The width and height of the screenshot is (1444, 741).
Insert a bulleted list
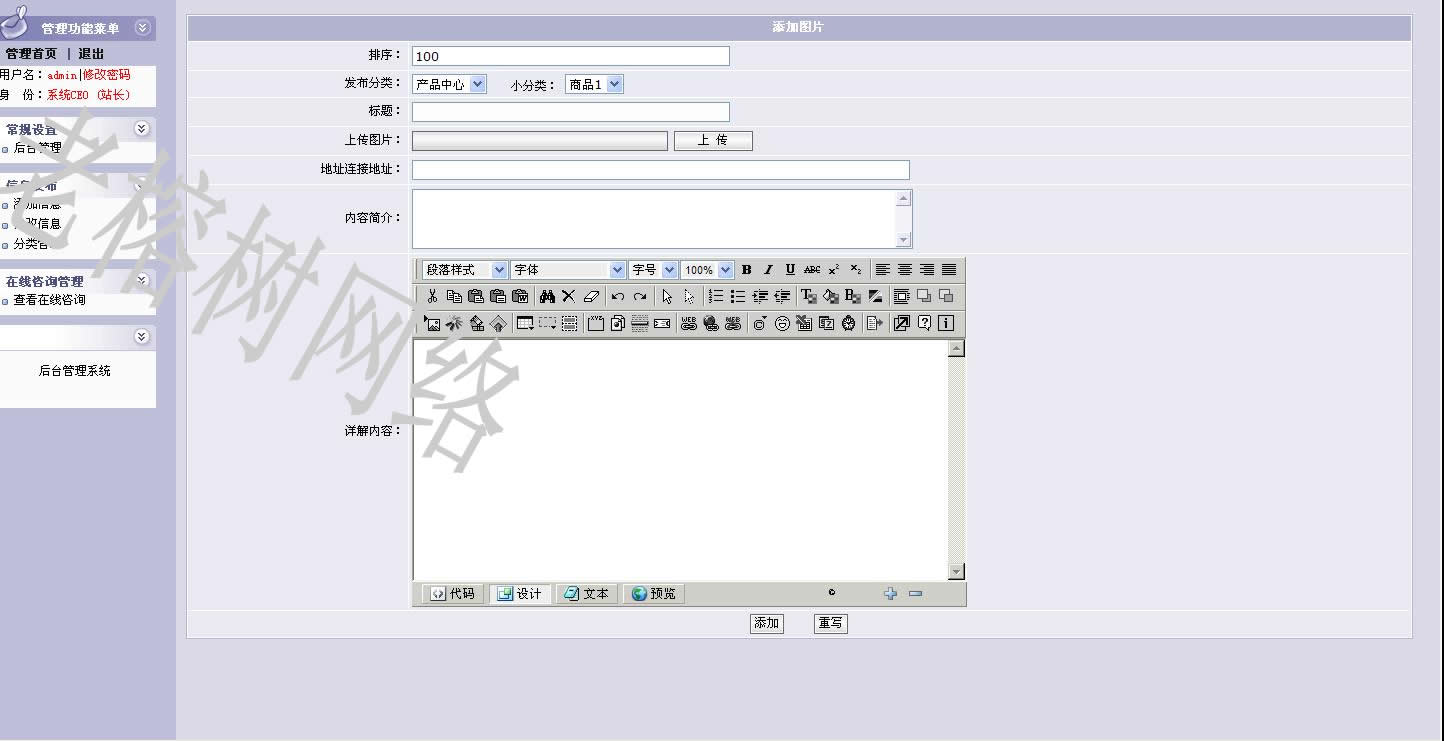pyautogui.click(x=738, y=296)
